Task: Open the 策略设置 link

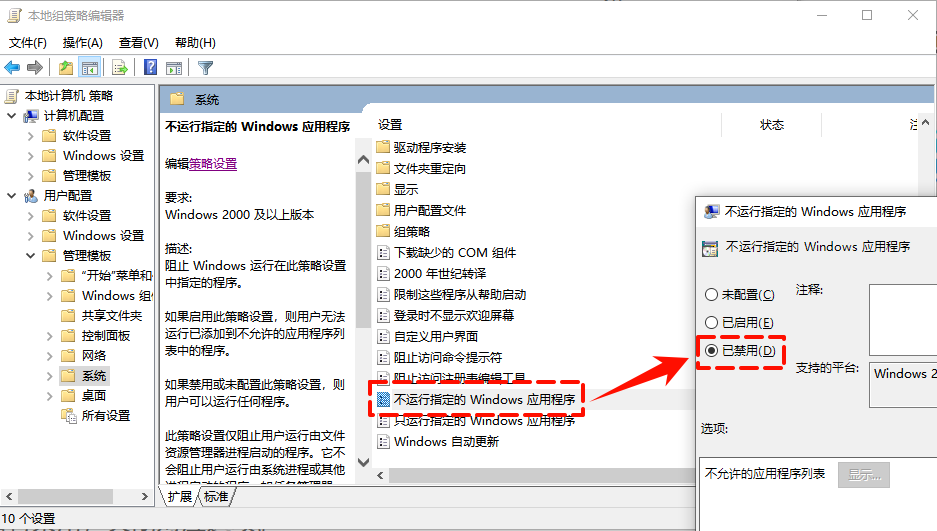Action: (x=213, y=164)
